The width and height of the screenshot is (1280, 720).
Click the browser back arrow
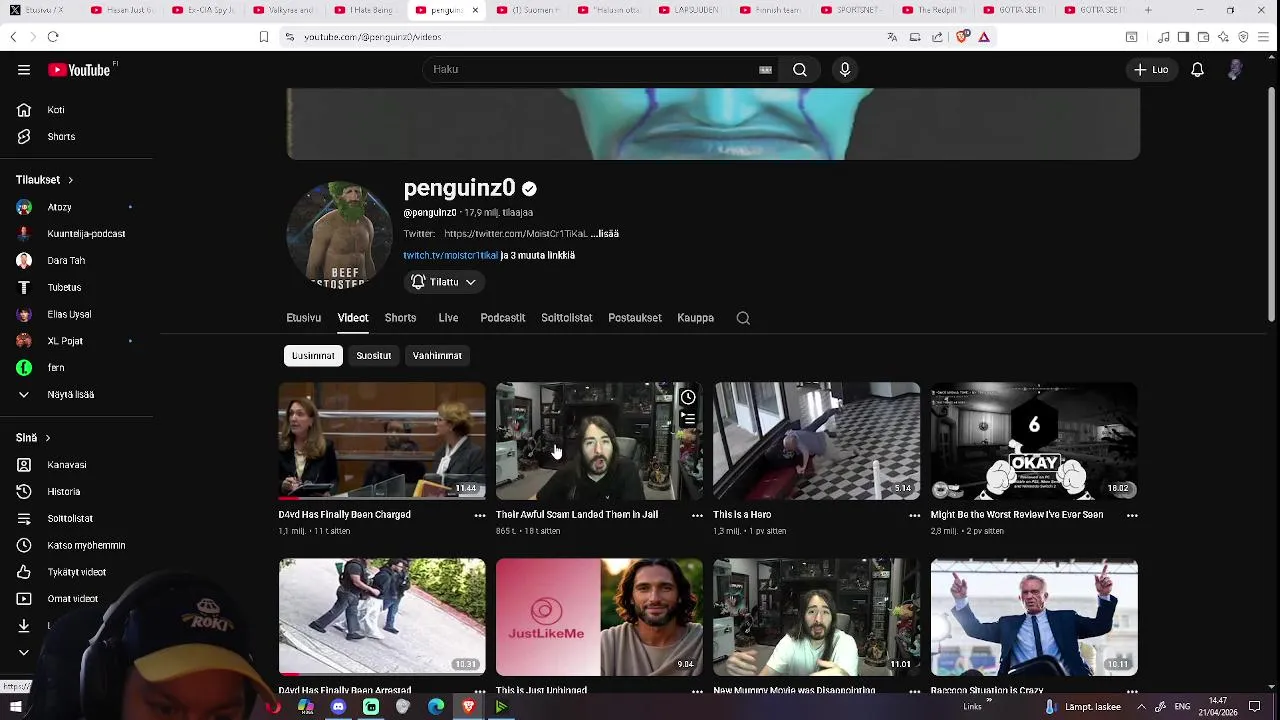[13, 37]
